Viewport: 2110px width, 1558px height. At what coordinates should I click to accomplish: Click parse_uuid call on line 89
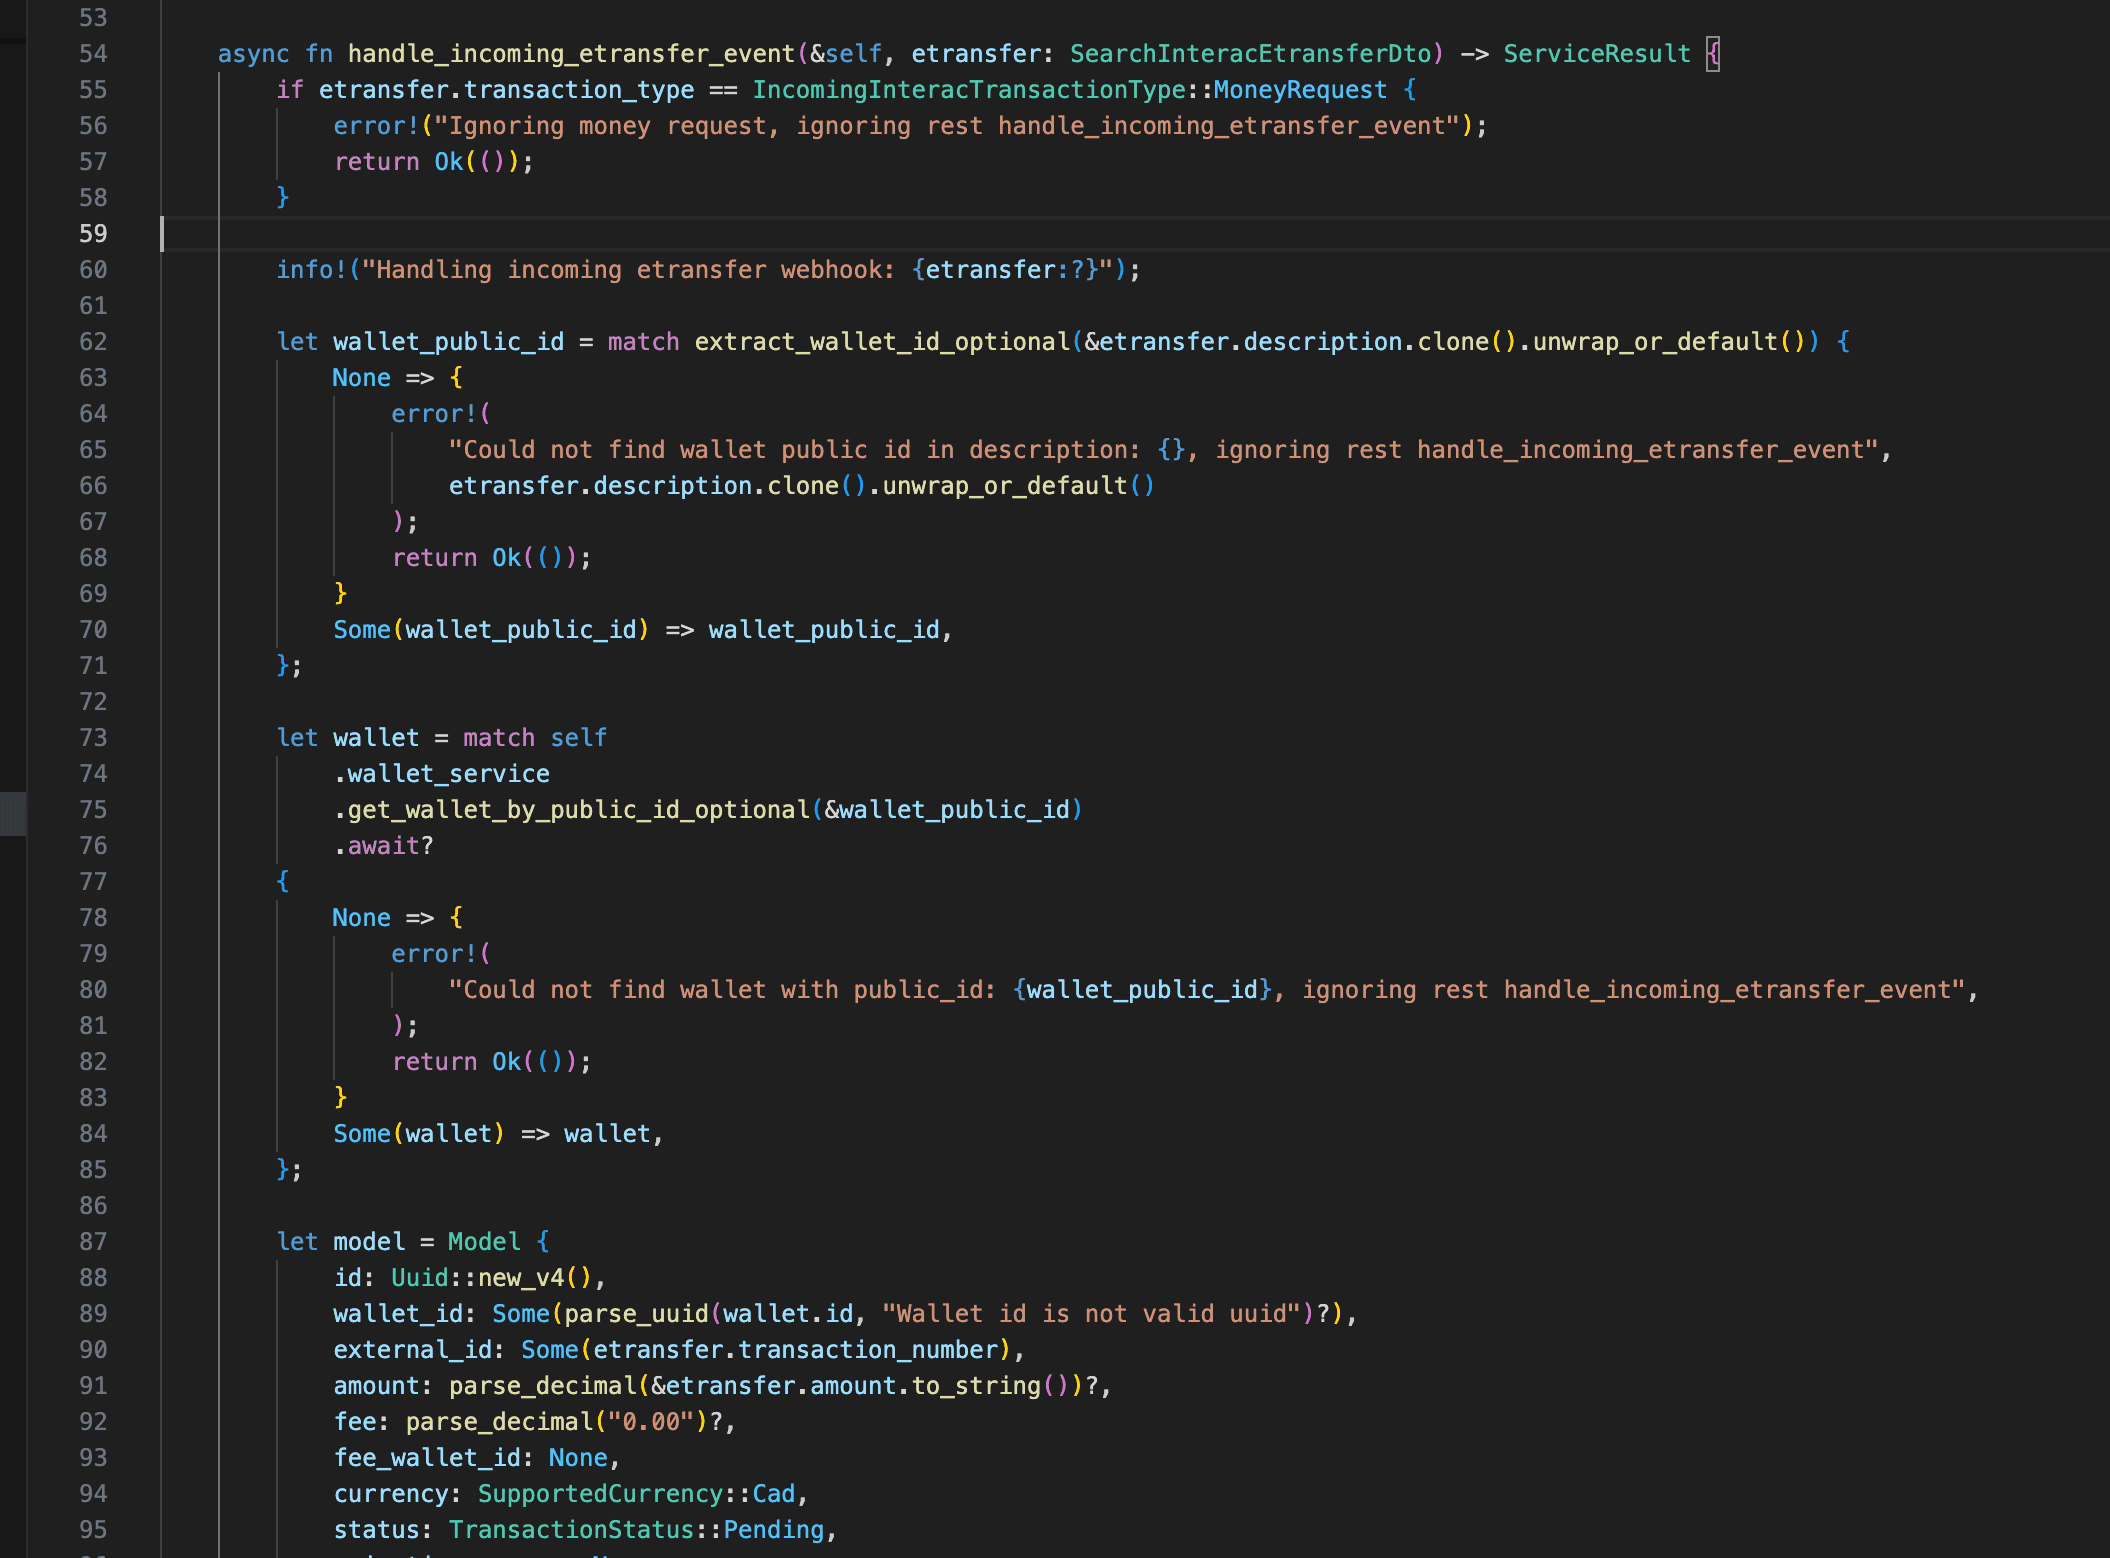(x=636, y=1314)
